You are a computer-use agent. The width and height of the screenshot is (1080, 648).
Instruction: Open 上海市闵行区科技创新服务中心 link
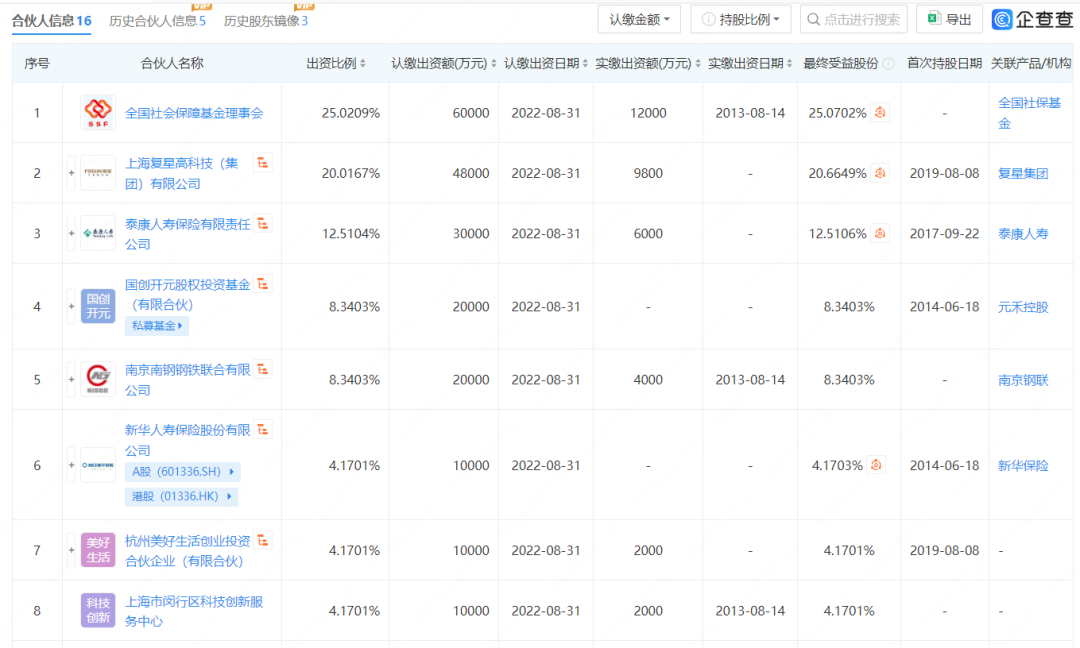pos(194,611)
